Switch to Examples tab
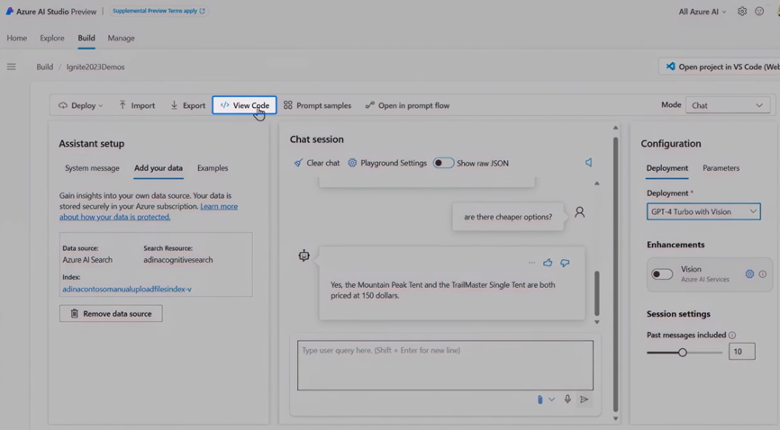780x430 pixels. (212, 168)
